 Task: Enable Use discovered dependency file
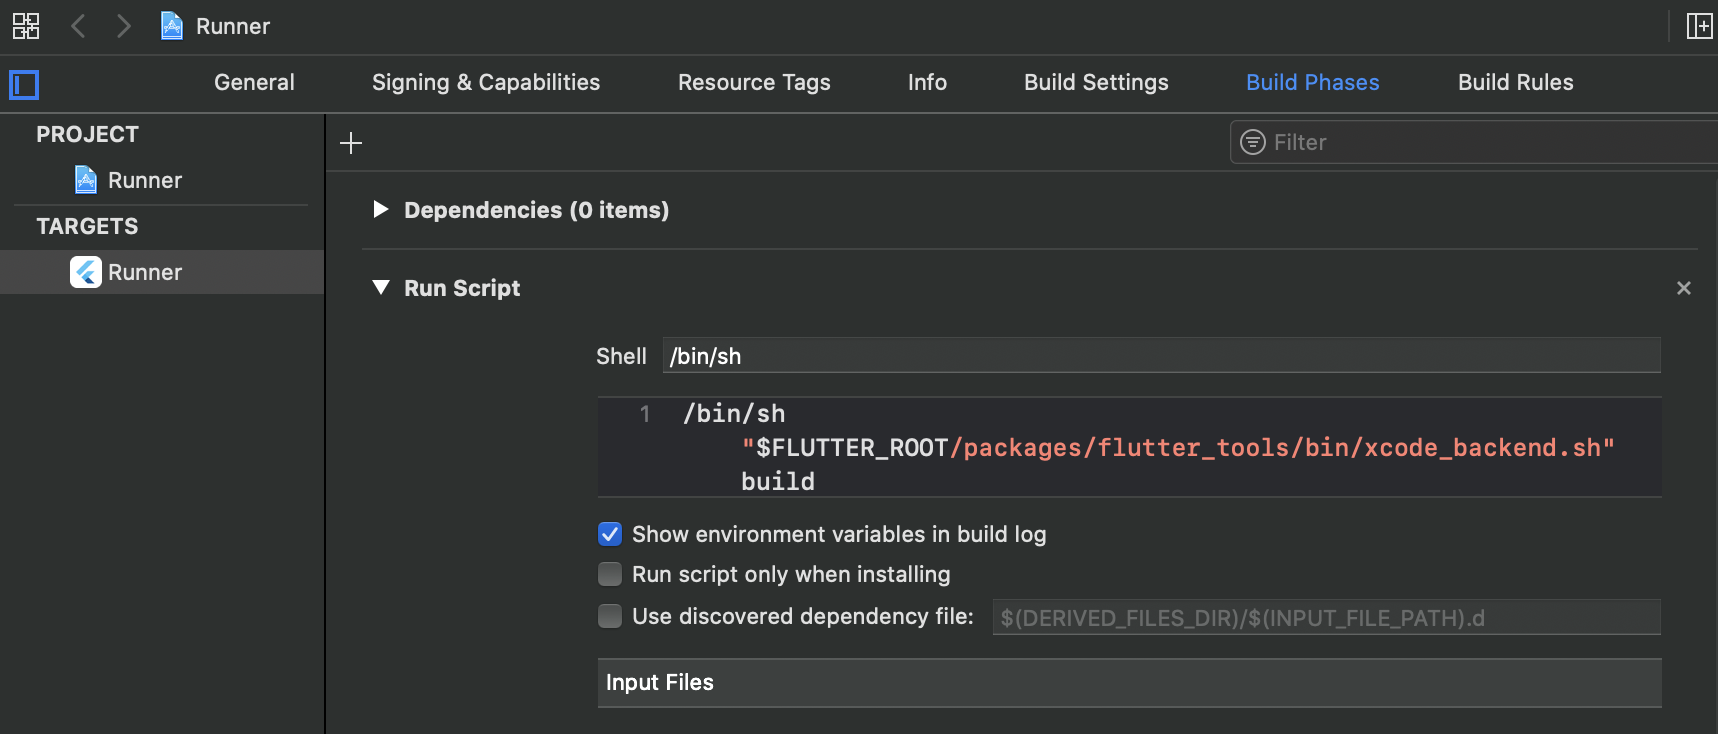pyautogui.click(x=609, y=616)
